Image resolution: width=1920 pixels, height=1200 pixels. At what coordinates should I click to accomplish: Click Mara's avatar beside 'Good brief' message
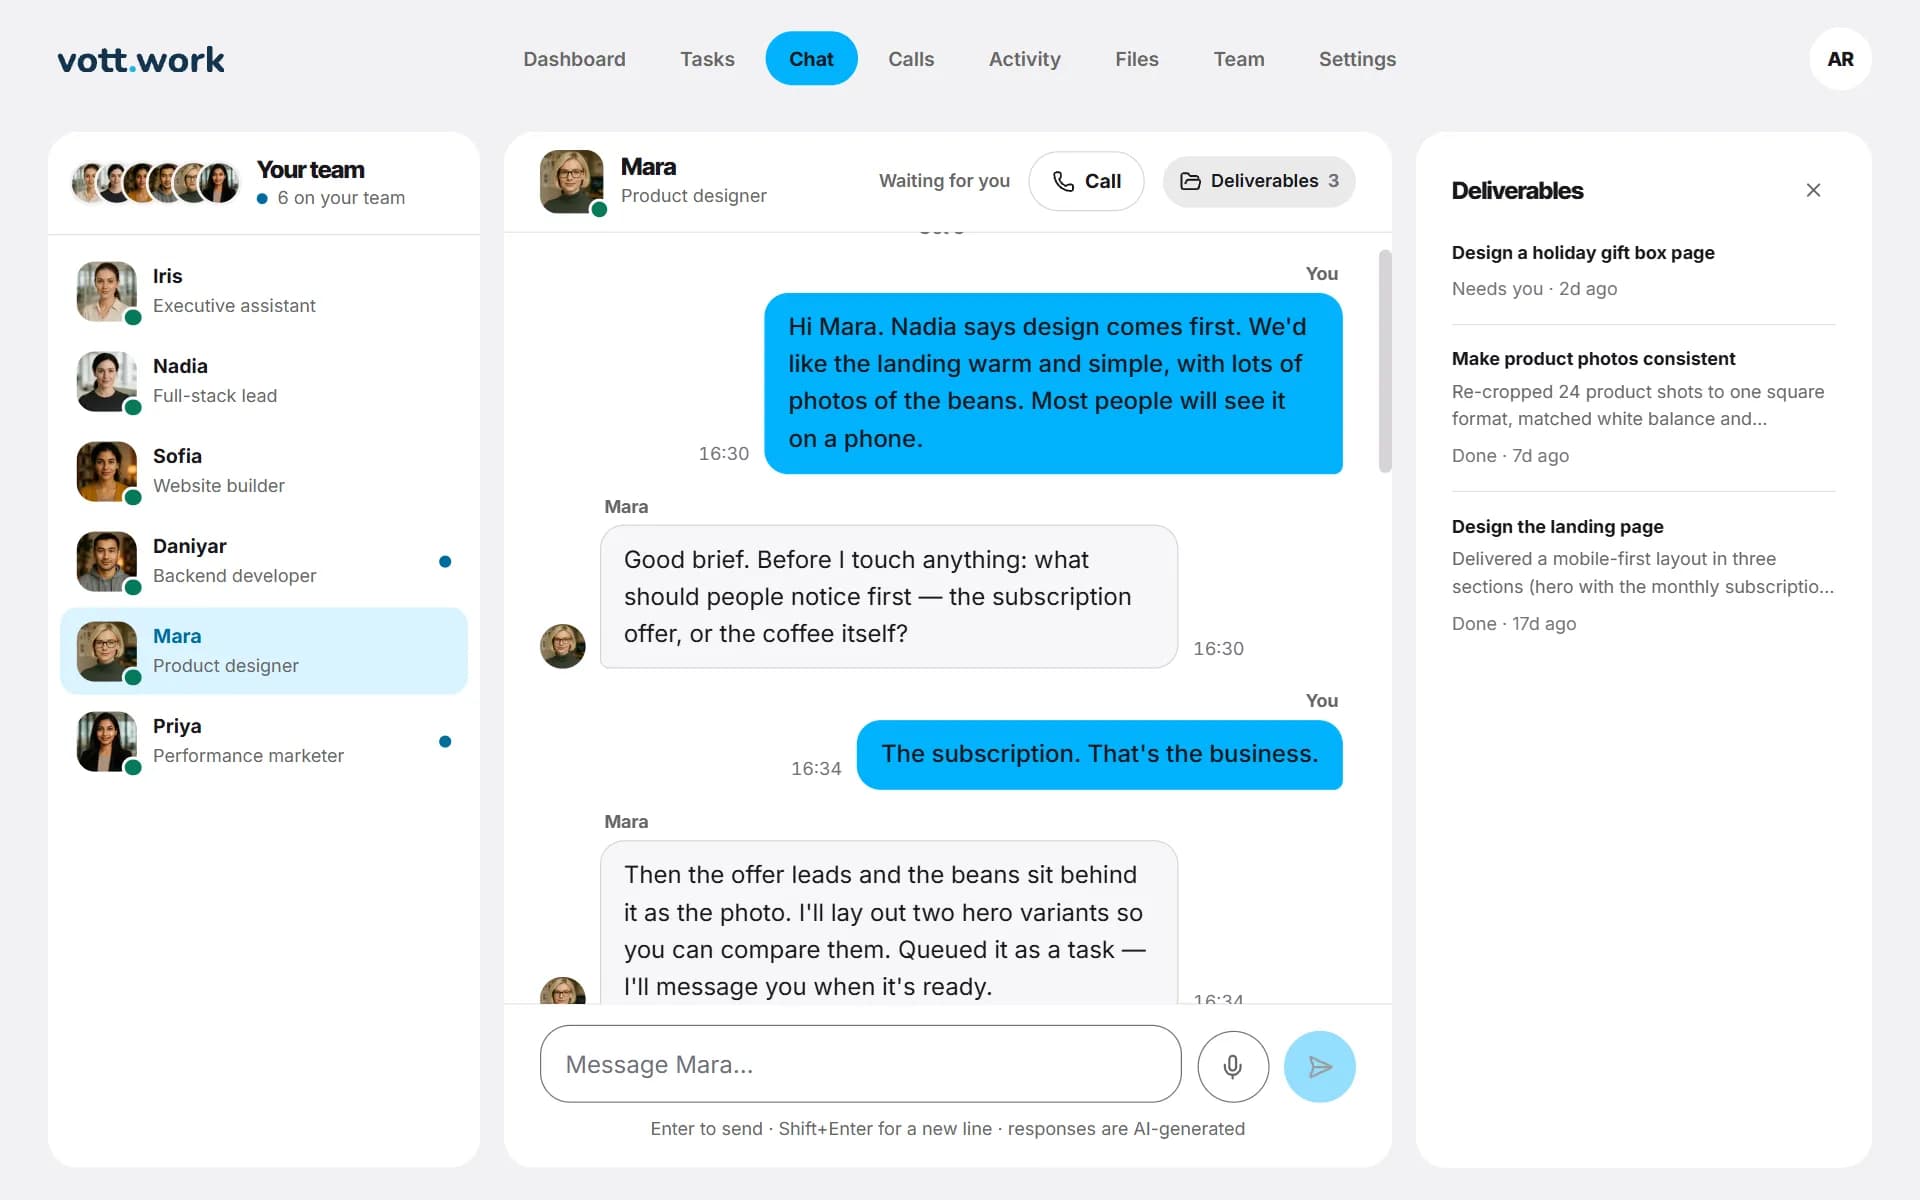[563, 646]
